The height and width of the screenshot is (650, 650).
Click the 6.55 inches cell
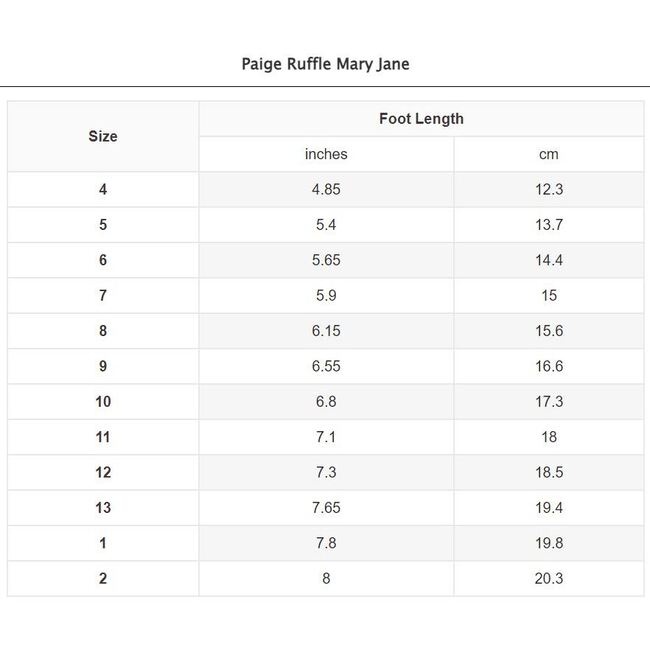(326, 366)
